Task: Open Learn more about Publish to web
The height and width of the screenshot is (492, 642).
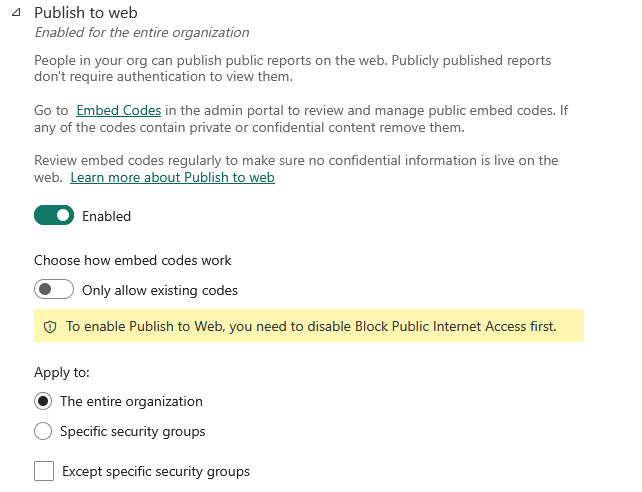Action: (x=172, y=177)
